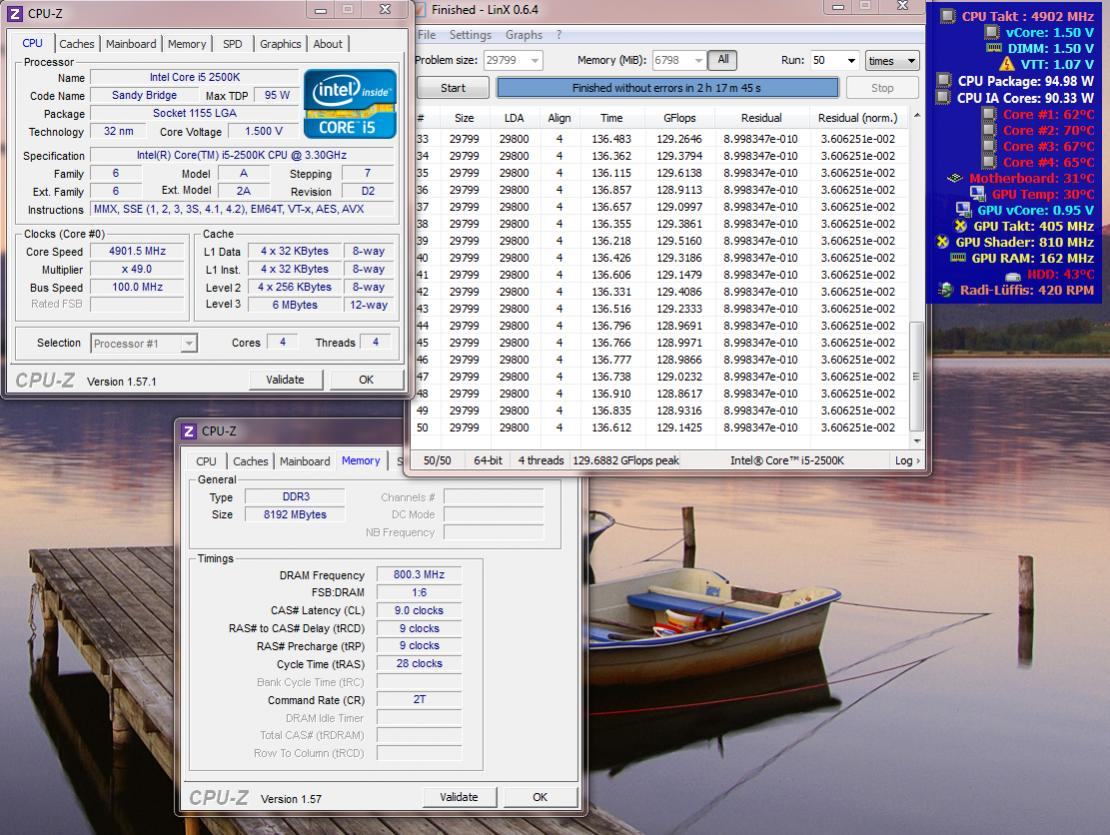Image resolution: width=1110 pixels, height=835 pixels.
Task: Click Validate in lower CPU-Z Memory window
Action: click(x=459, y=797)
